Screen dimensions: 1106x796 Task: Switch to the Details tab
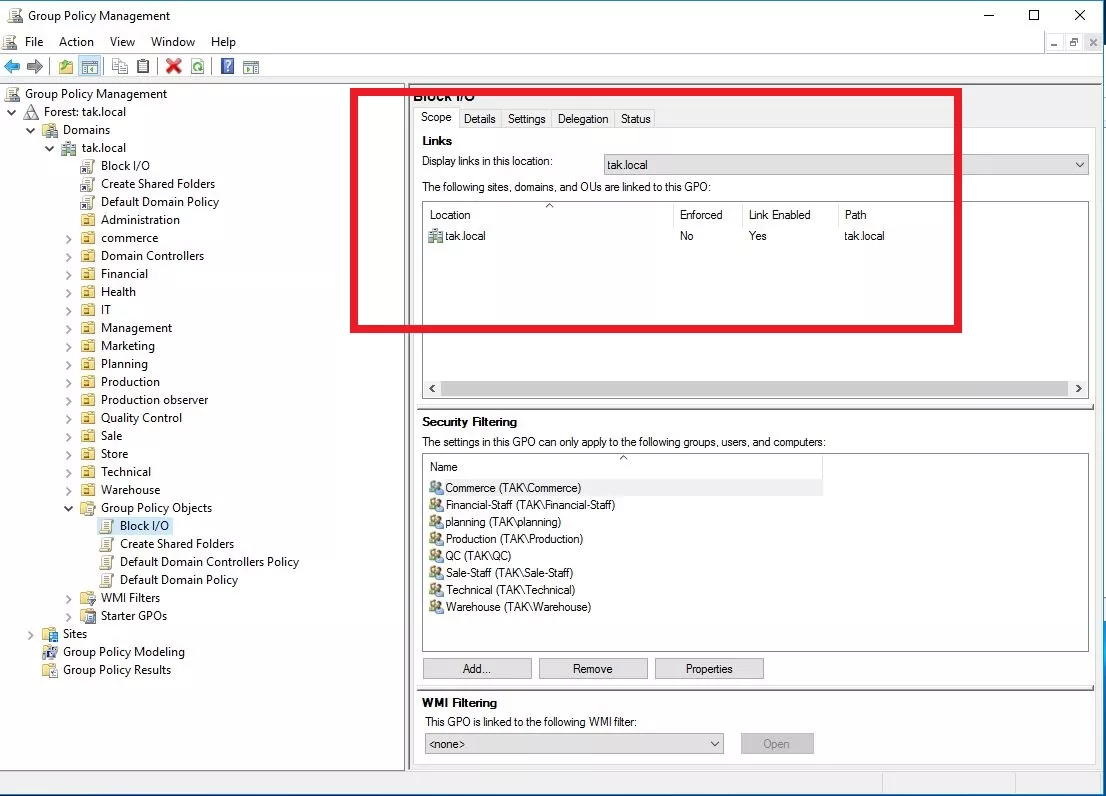[480, 119]
